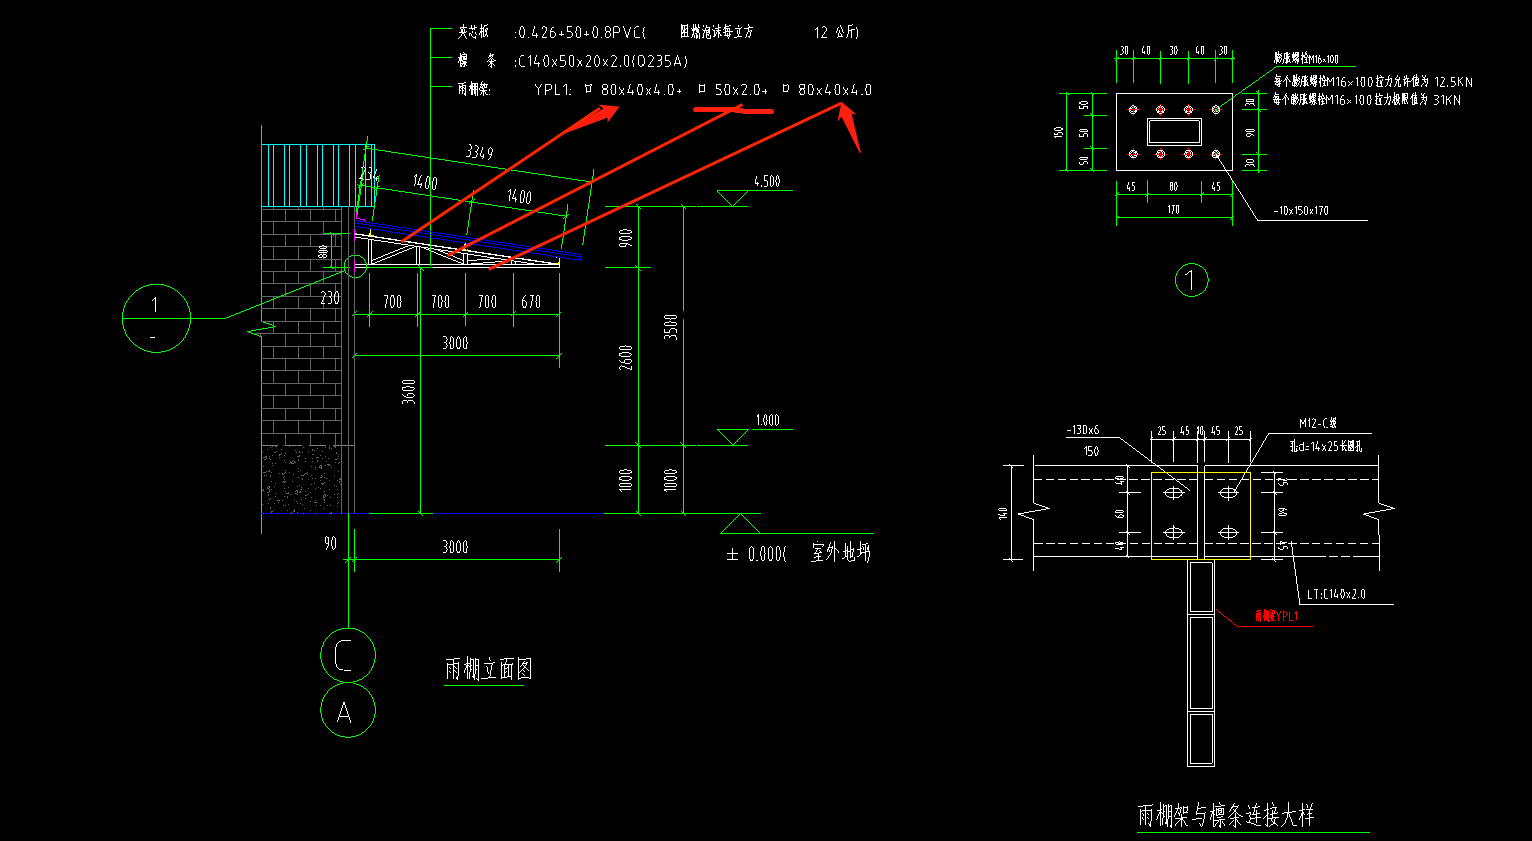This screenshot has width=1532, height=841.
Task: Click the 50x2.0 section size text
Action: 739,89
